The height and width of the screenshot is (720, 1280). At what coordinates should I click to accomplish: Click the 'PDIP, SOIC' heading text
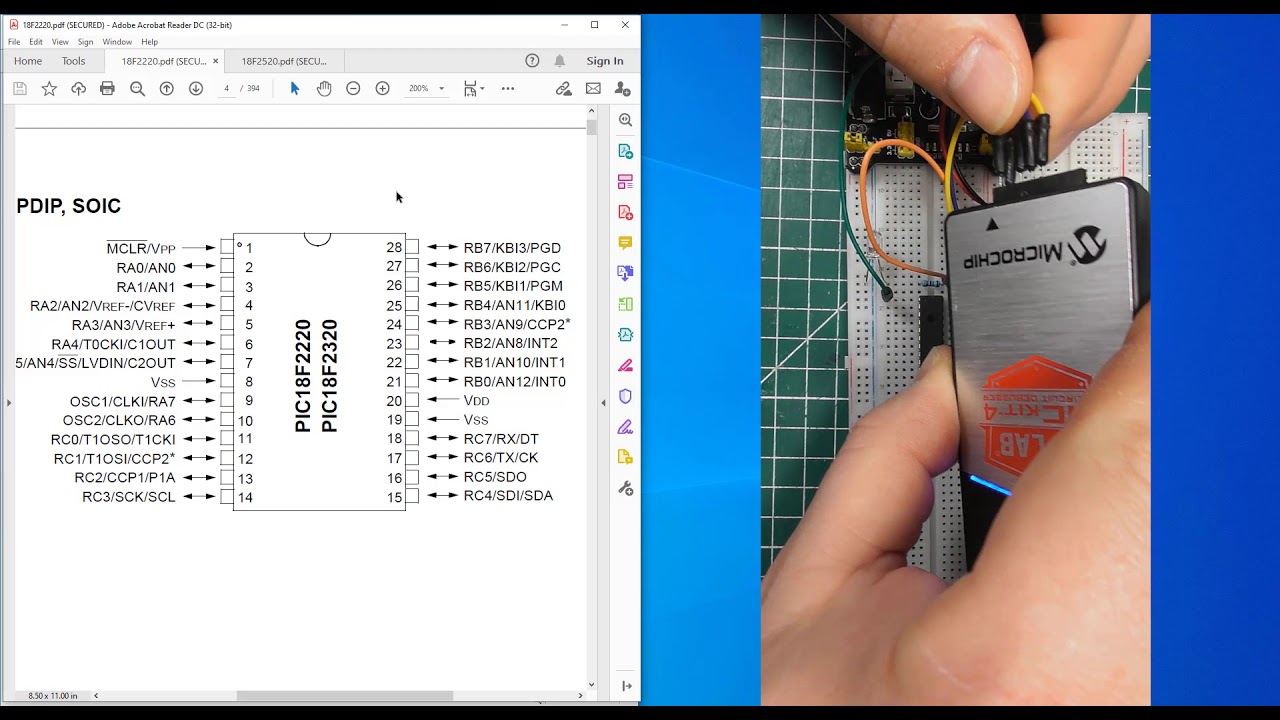(68, 206)
